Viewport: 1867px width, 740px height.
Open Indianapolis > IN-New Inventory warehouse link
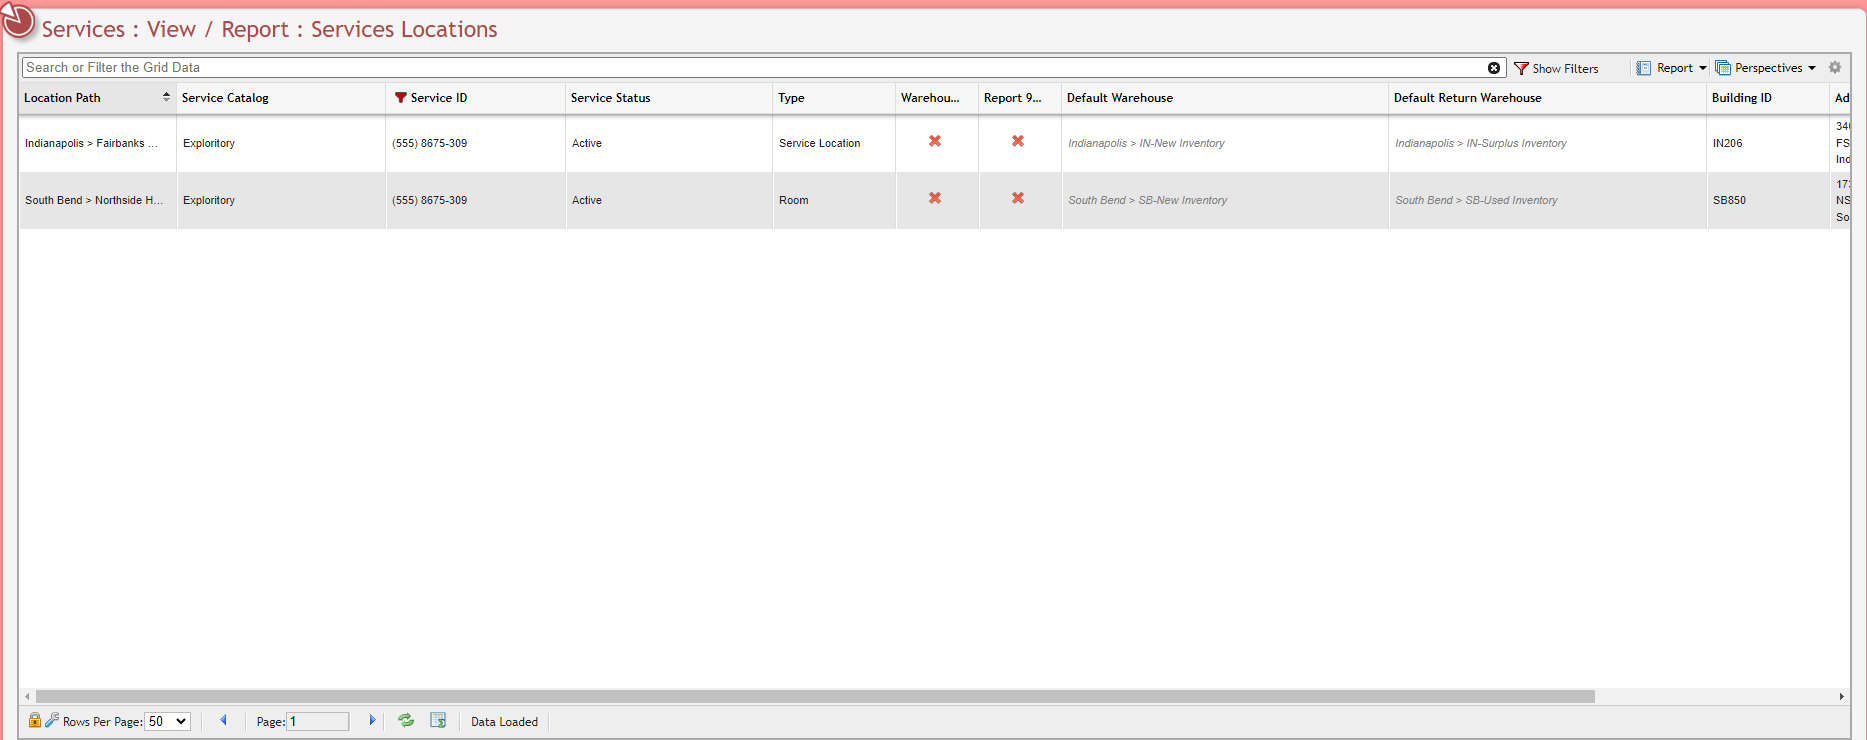[x=1146, y=143]
